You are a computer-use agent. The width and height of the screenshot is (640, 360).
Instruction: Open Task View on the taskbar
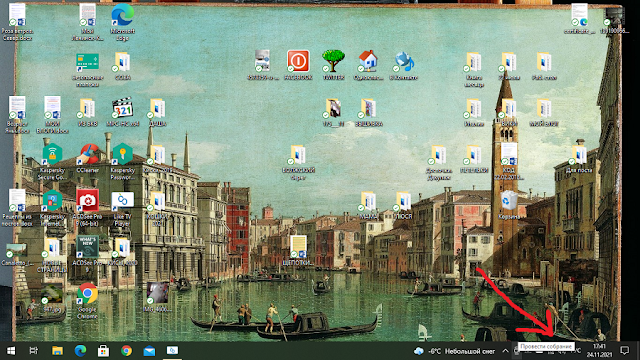(x=34, y=351)
